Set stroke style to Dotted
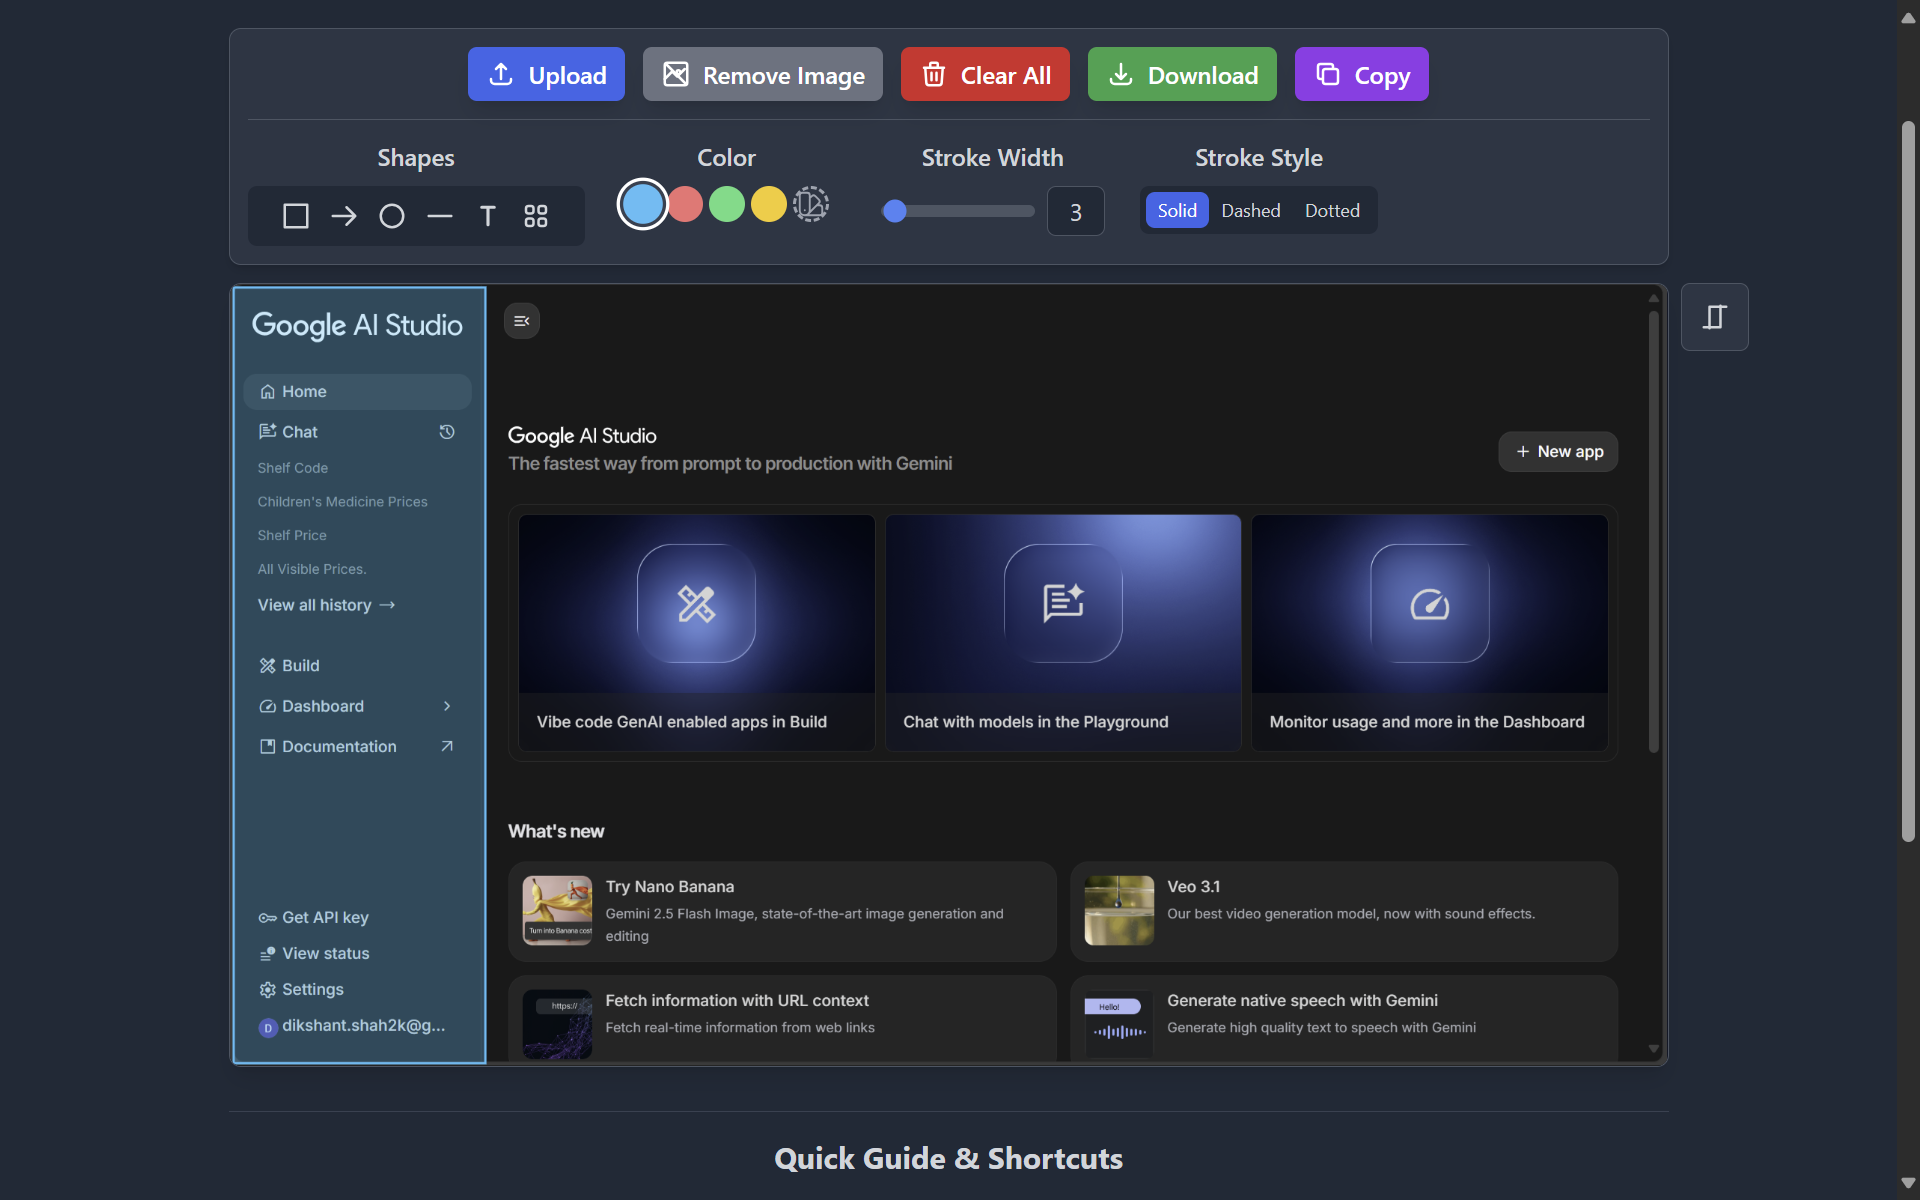The width and height of the screenshot is (1920, 1200). [x=1331, y=210]
